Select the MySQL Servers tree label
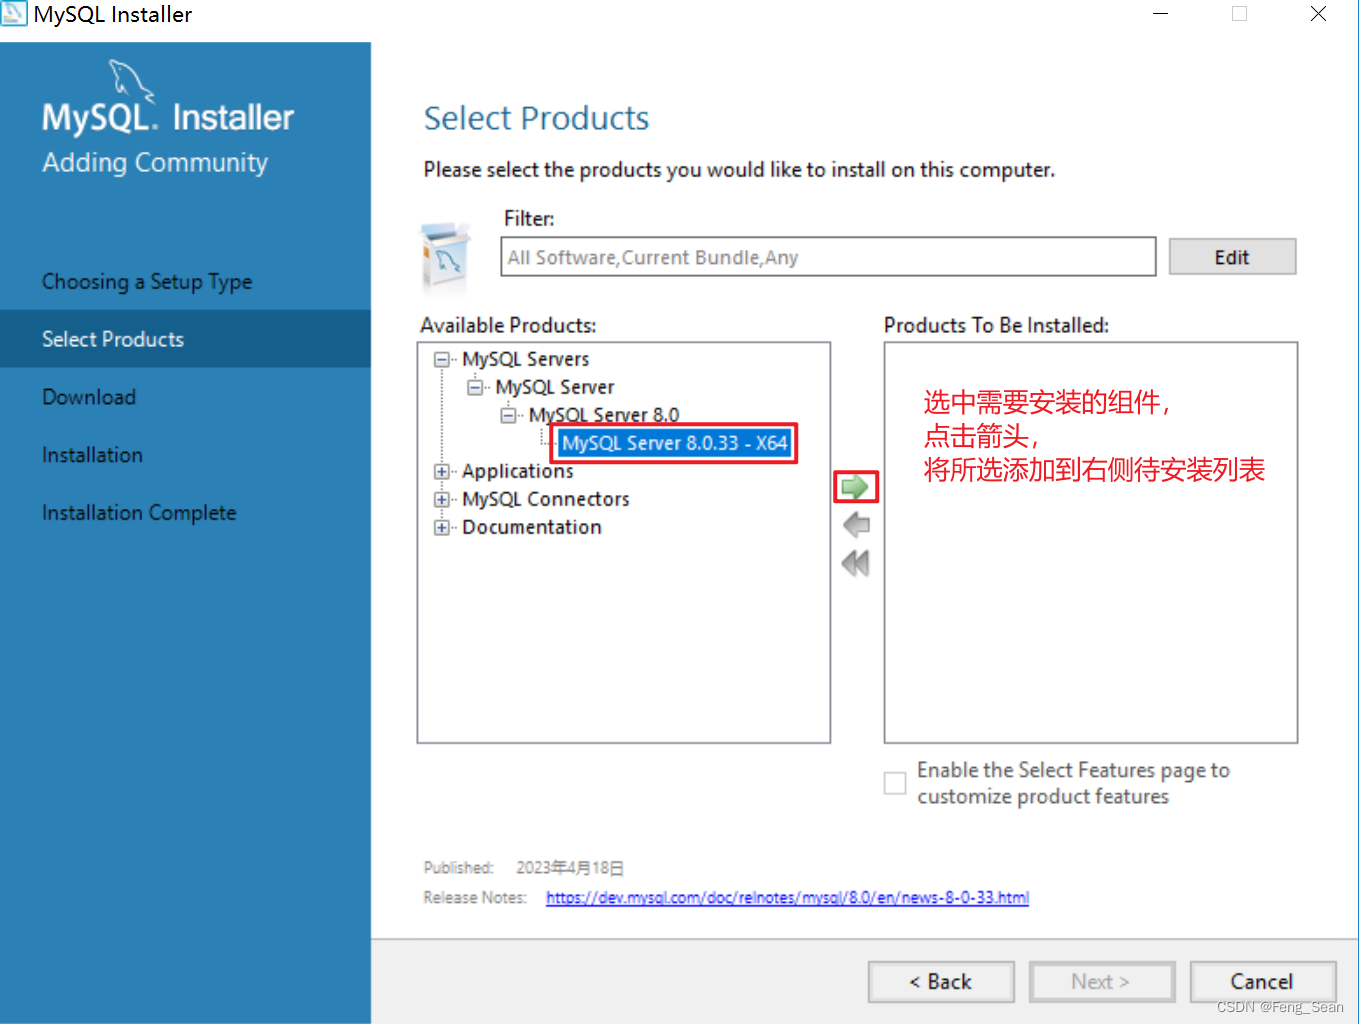The height and width of the screenshot is (1024, 1359). [x=525, y=359]
